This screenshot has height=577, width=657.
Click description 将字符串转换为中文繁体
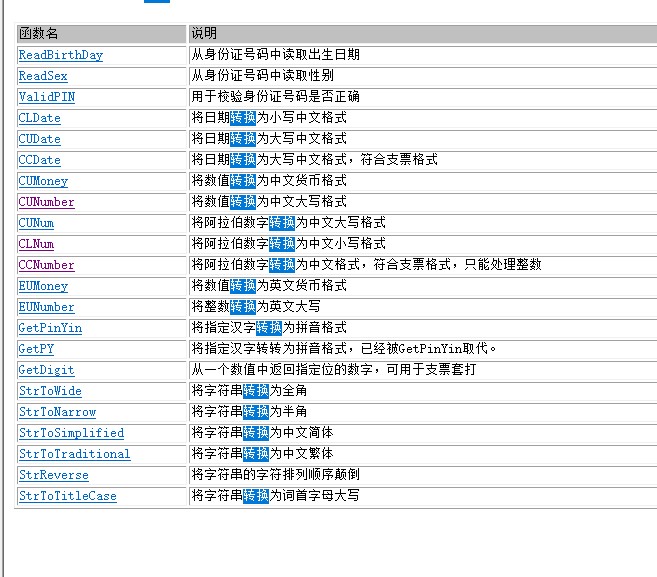pos(262,453)
